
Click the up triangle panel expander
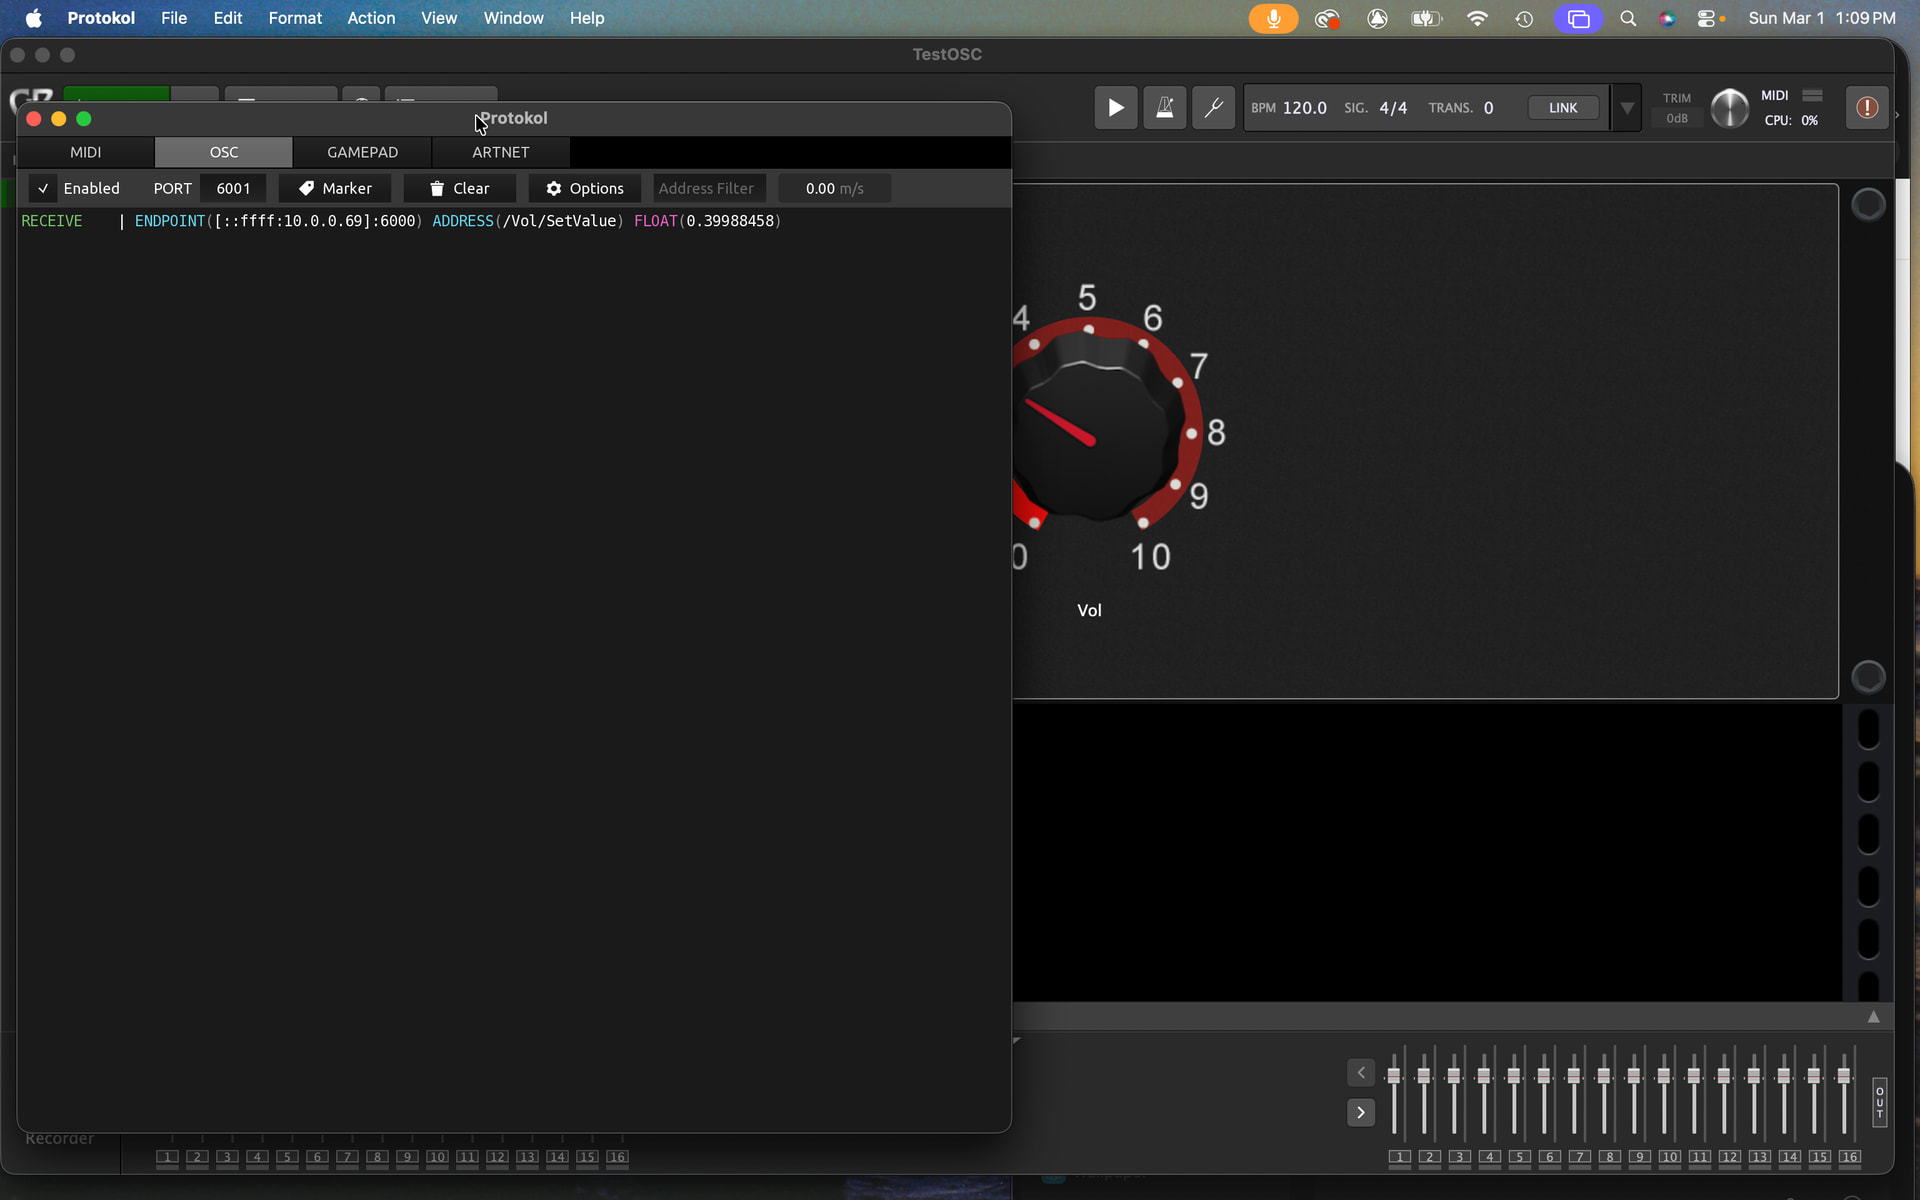tap(1873, 1017)
